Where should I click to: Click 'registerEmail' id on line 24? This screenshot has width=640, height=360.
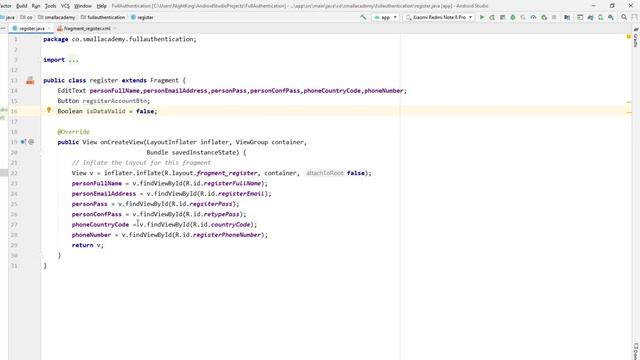[241, 193]
